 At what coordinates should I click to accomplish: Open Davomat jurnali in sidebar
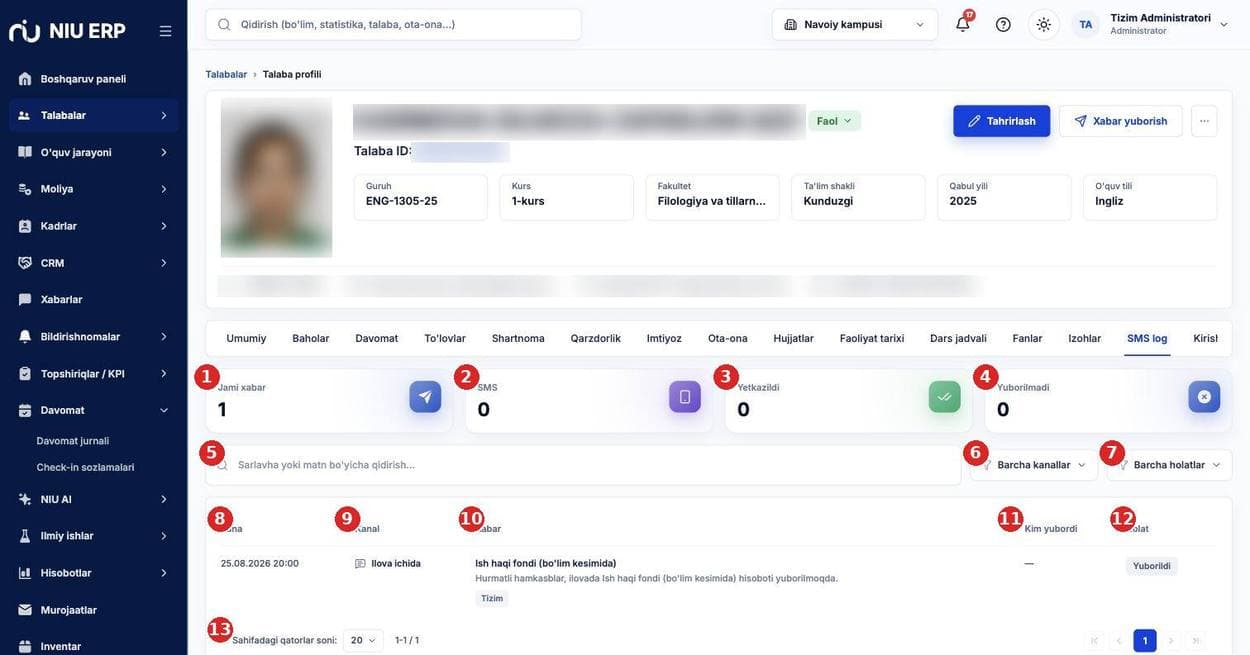[x=73, y=441]
